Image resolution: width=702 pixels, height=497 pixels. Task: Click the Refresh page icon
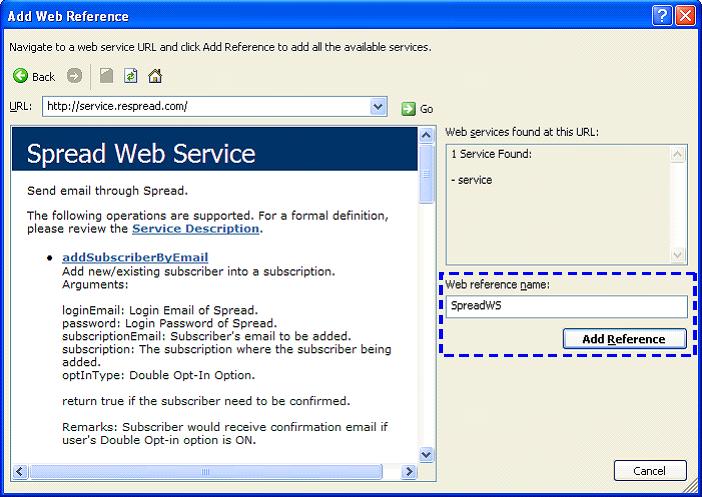130,76
